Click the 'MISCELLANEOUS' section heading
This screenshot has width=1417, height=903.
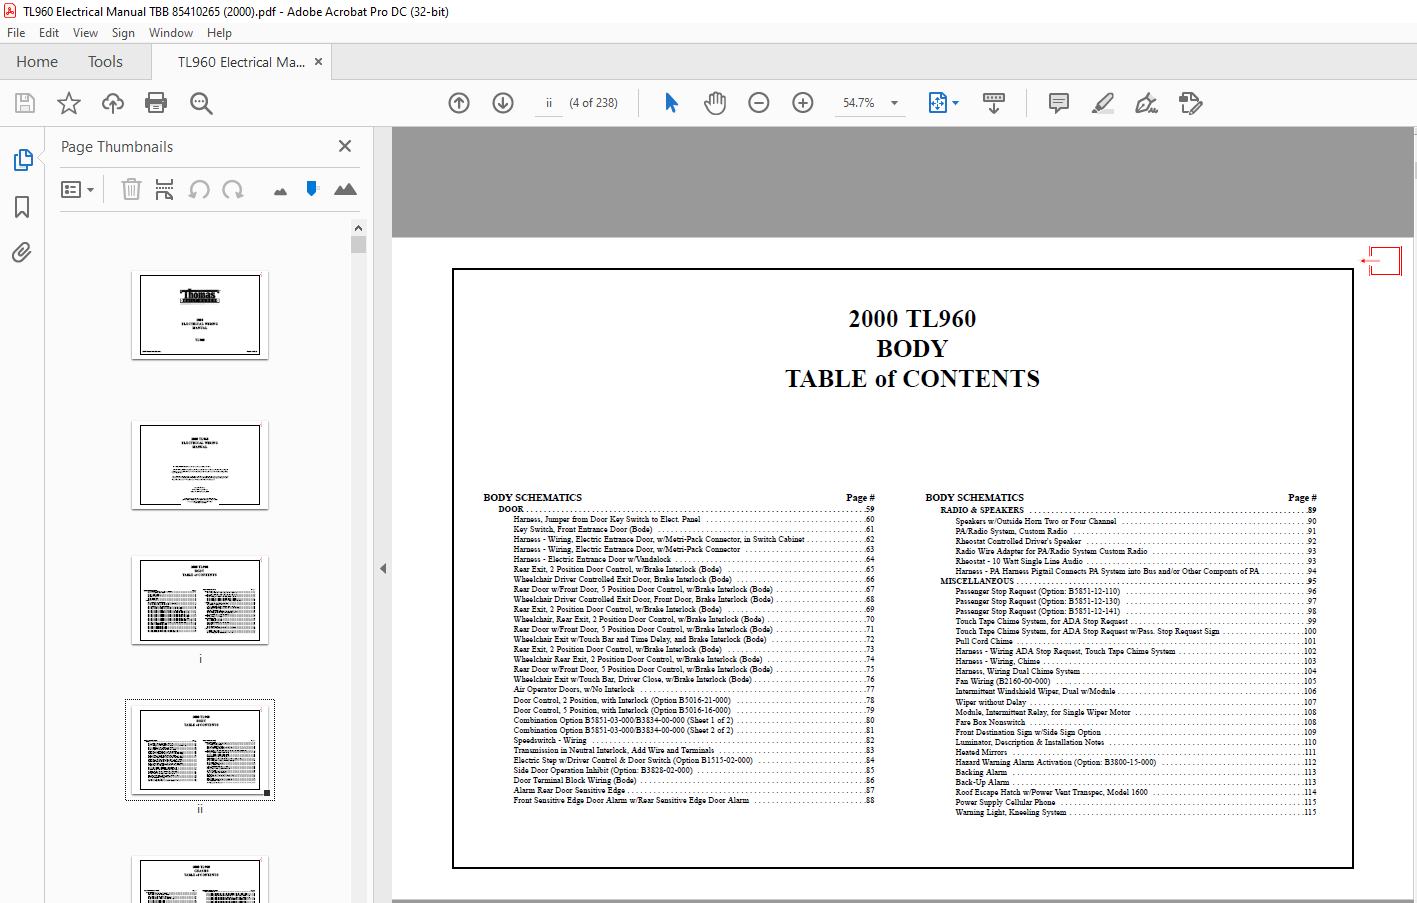point(977,581)
